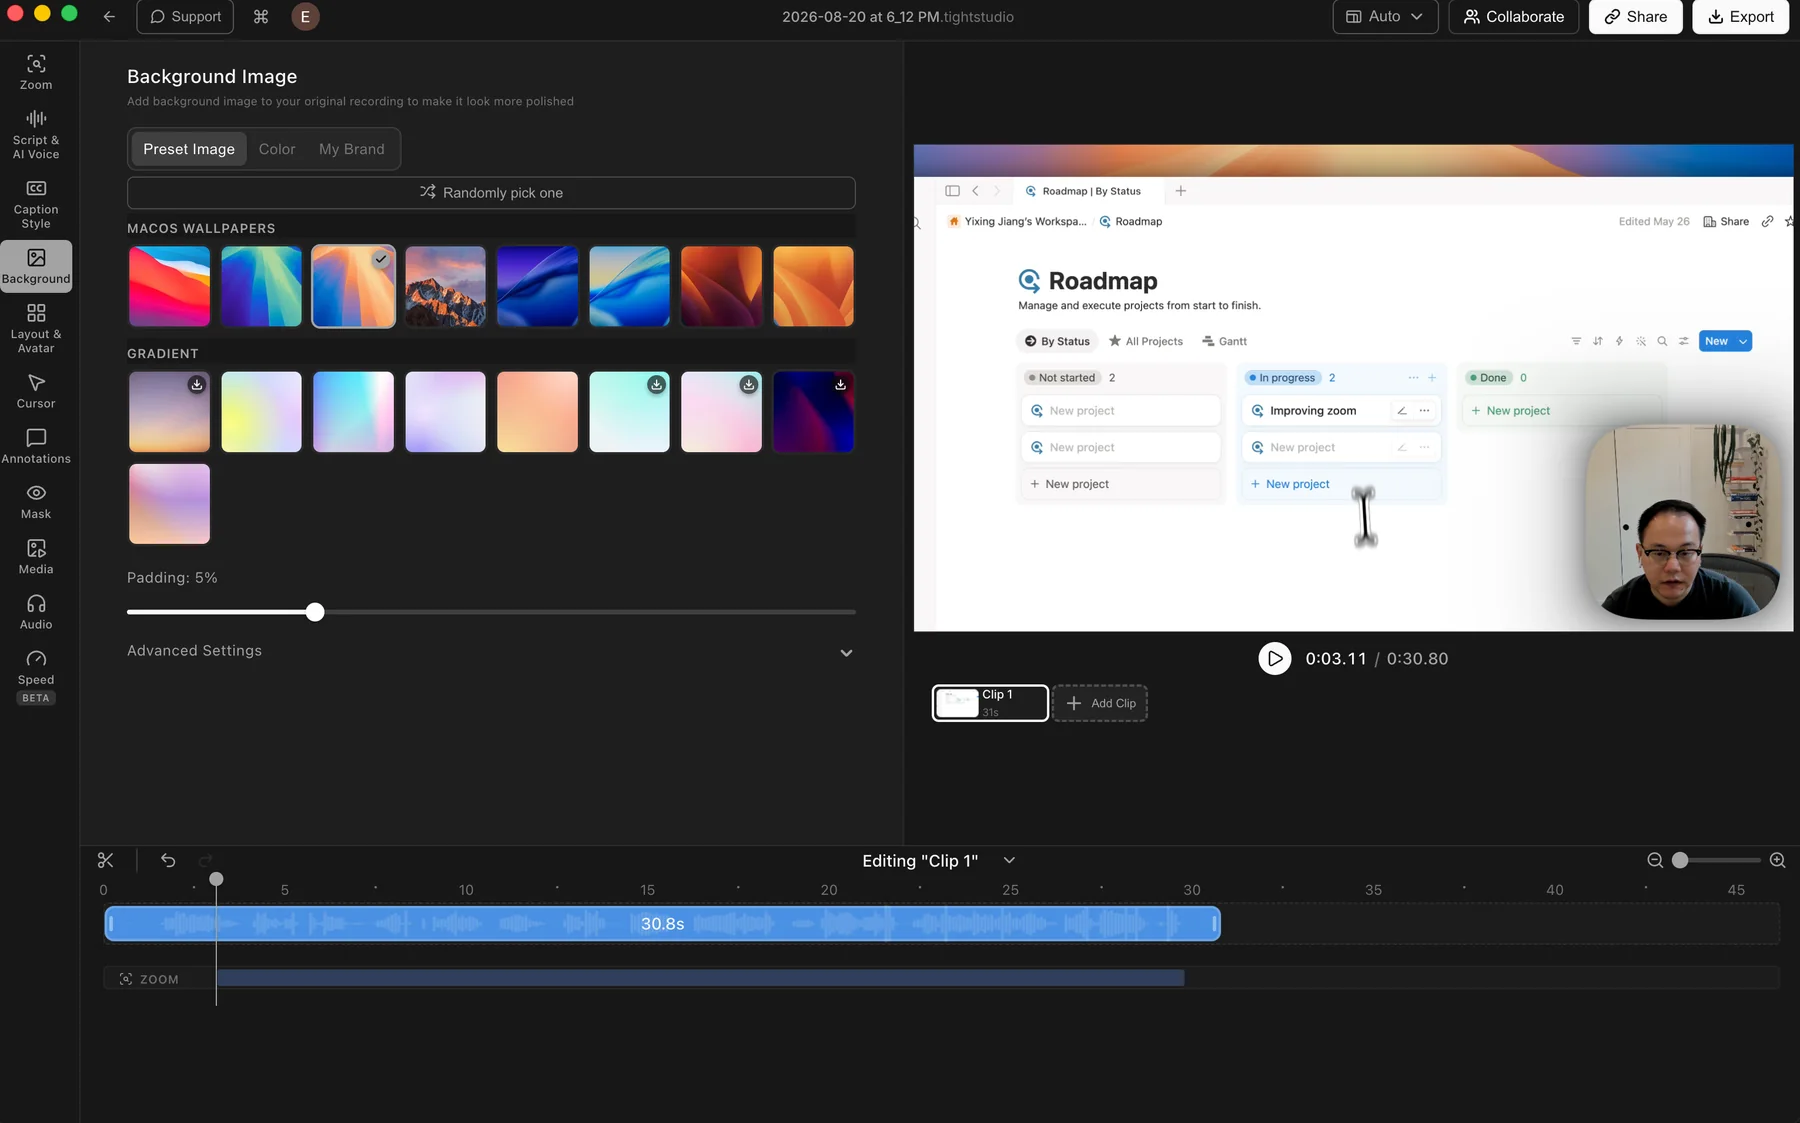Download the pink pastel gradient
This screenshot has width=1800, height=1123.
[x=748, y=385]
